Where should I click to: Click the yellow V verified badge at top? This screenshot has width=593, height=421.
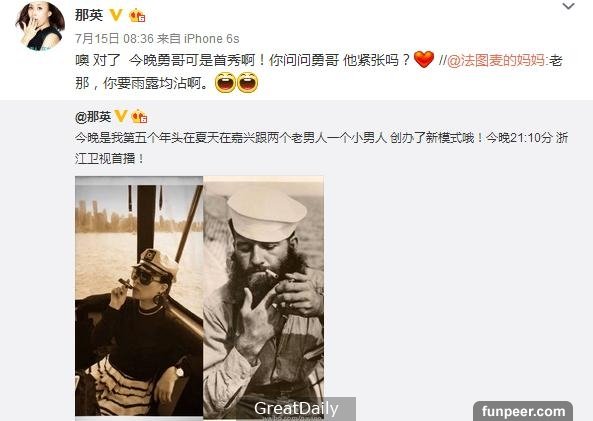click(116, 15)
